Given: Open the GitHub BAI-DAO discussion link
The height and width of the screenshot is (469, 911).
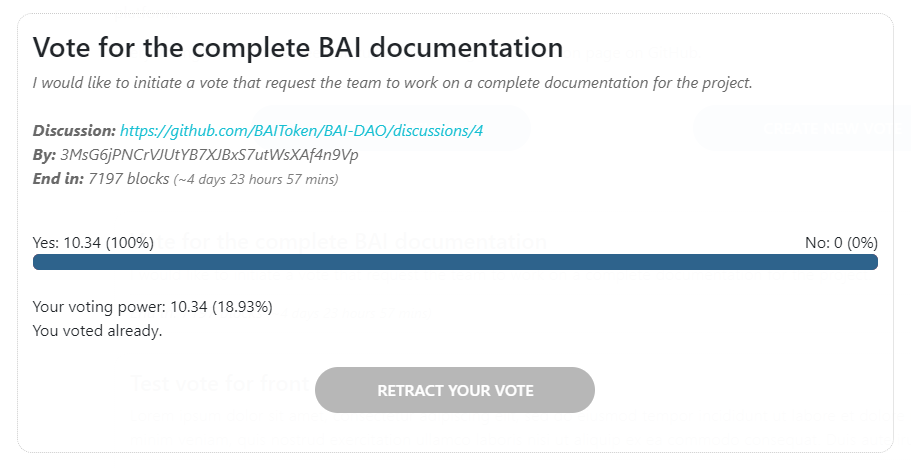Looking at the screenshot, I should 309,131.
